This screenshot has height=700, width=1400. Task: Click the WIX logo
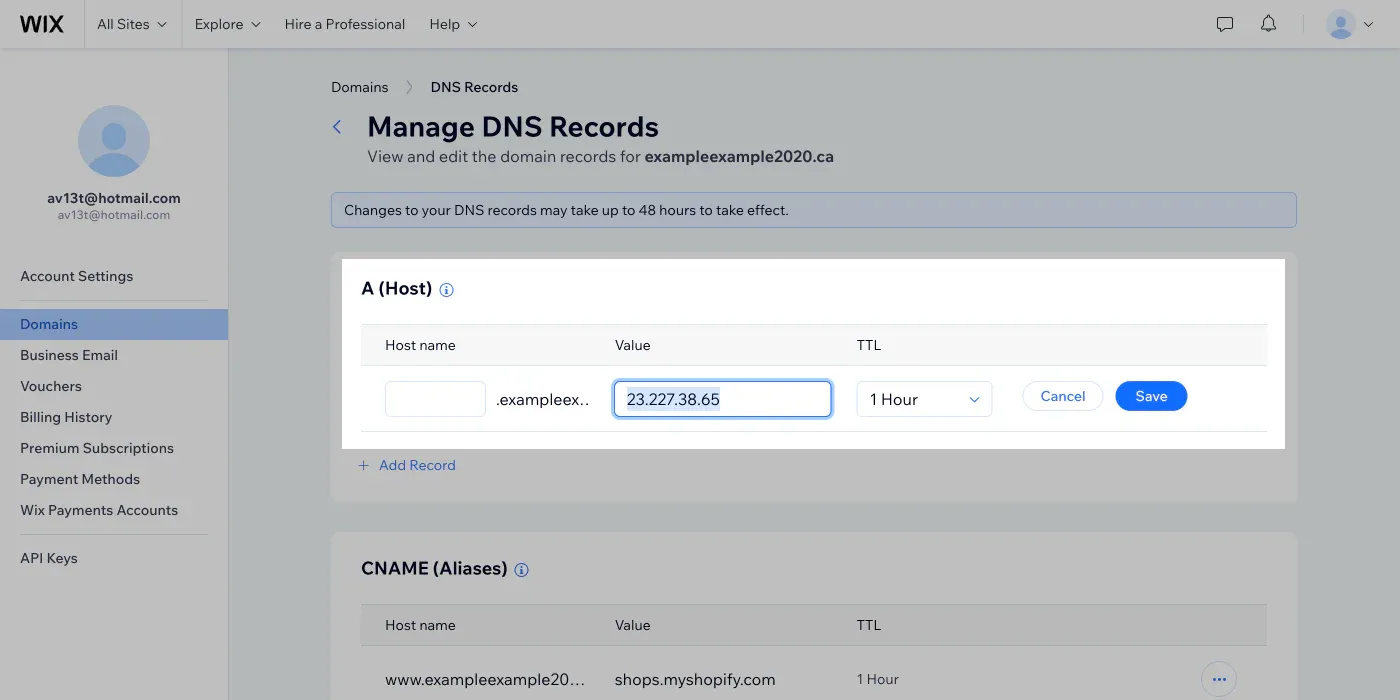pos(42,24)
